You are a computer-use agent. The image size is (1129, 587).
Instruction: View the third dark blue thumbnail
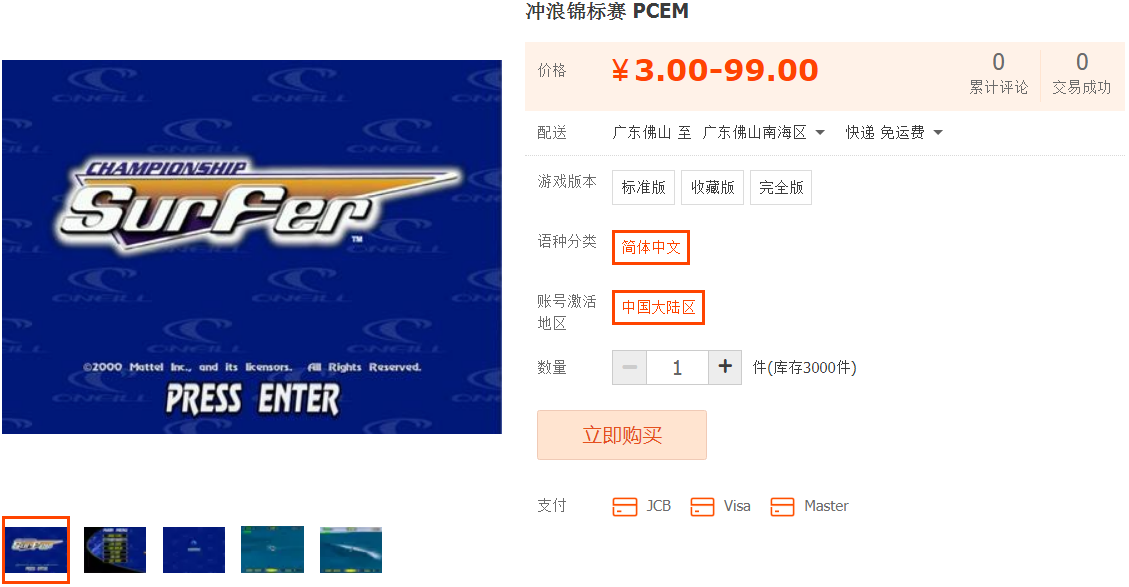coord(194,550)
